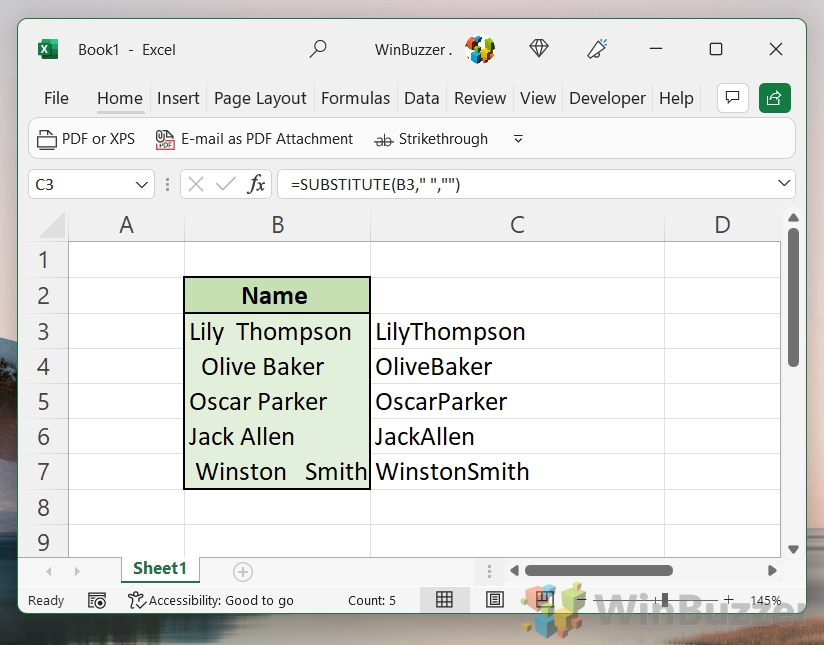Open the Comments speech bubble button
This screenshot has height=645, width=824.
(x=733, y=98)
